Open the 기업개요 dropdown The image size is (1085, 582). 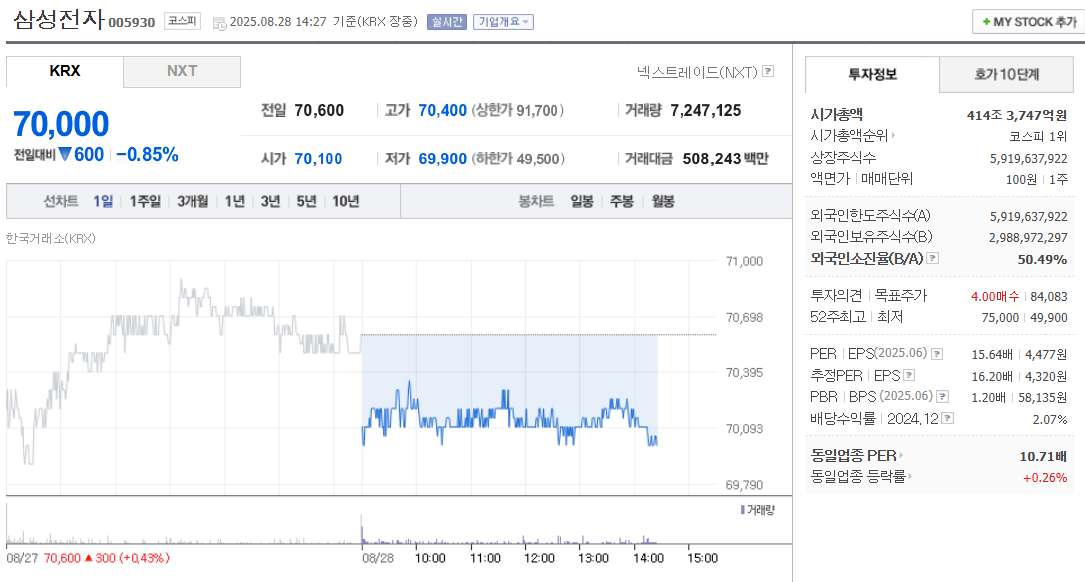503,22
